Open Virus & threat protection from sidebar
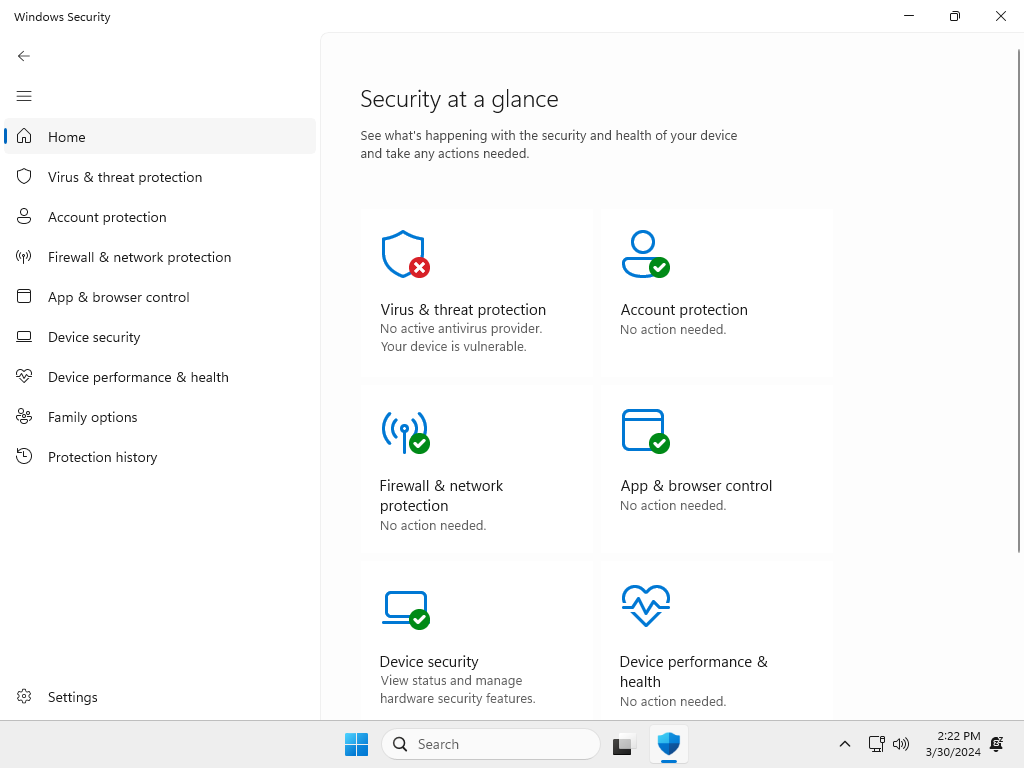The height and width of the screenshot is (768, 1024). coord(160,177)
